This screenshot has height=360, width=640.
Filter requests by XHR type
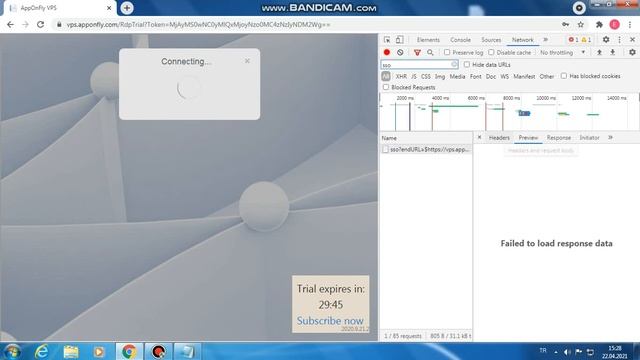[x=401, y=76]
